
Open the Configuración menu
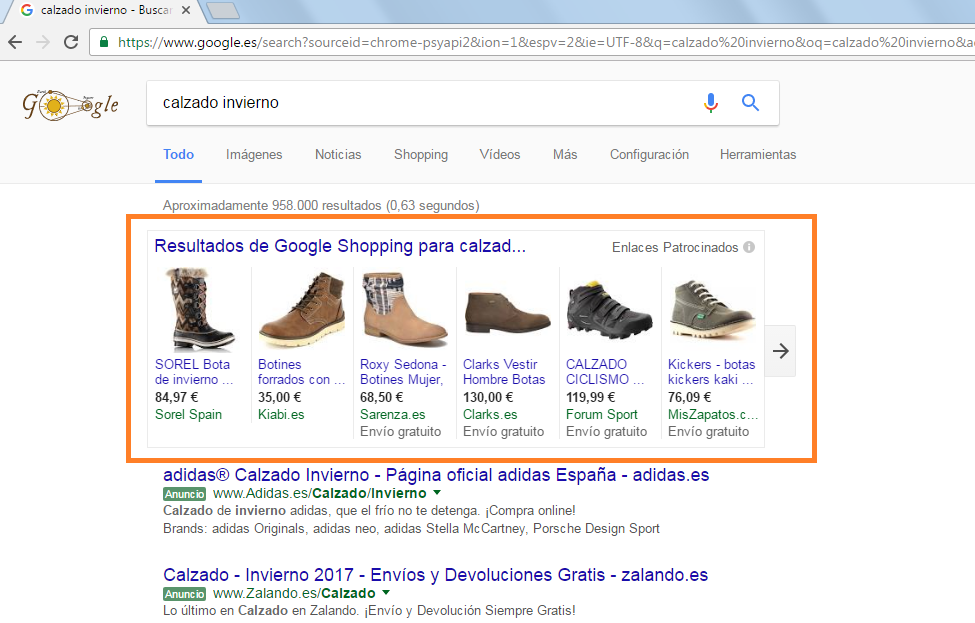click(x=649, y=154)
